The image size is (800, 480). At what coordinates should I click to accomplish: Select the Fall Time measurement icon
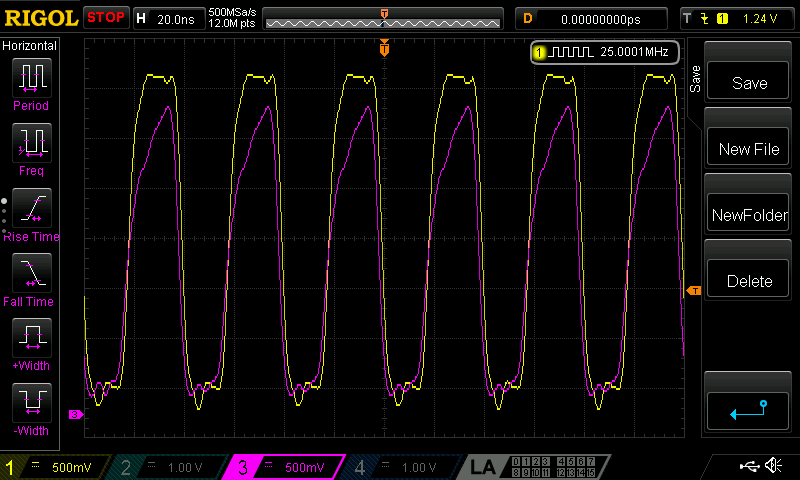point(32,272)
